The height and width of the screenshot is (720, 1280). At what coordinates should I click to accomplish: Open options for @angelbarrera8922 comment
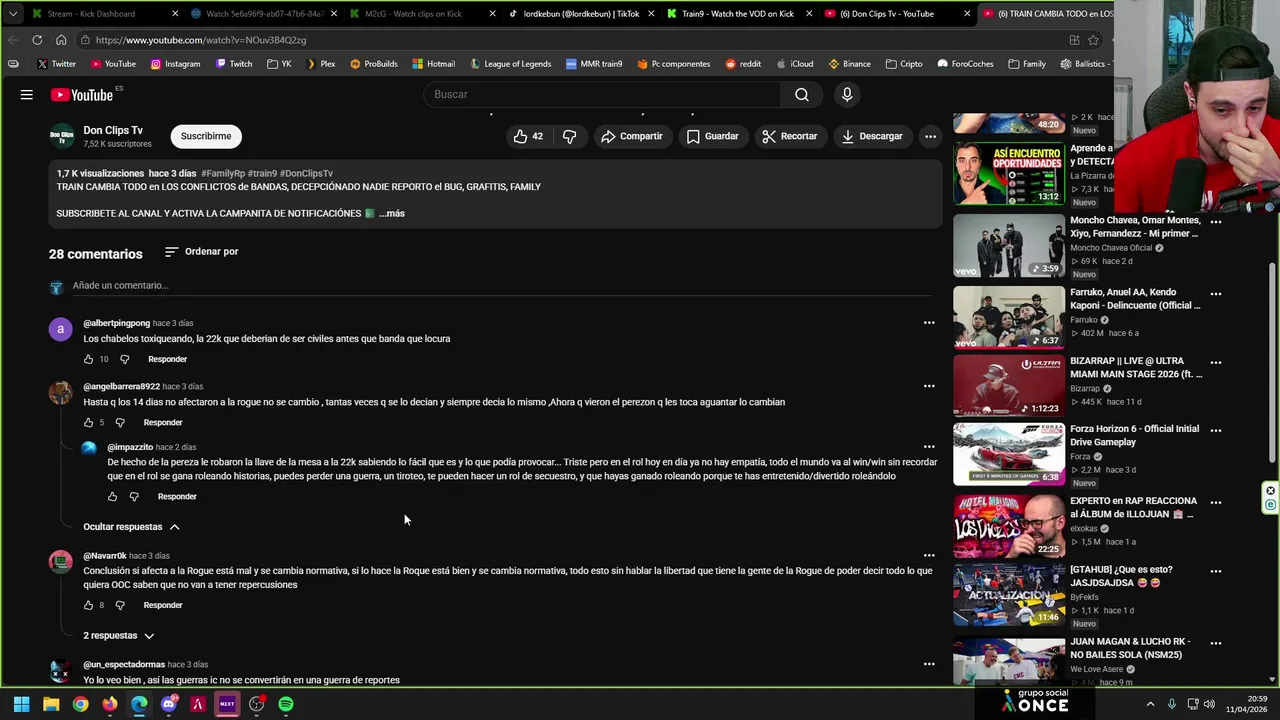coord(929,386)
